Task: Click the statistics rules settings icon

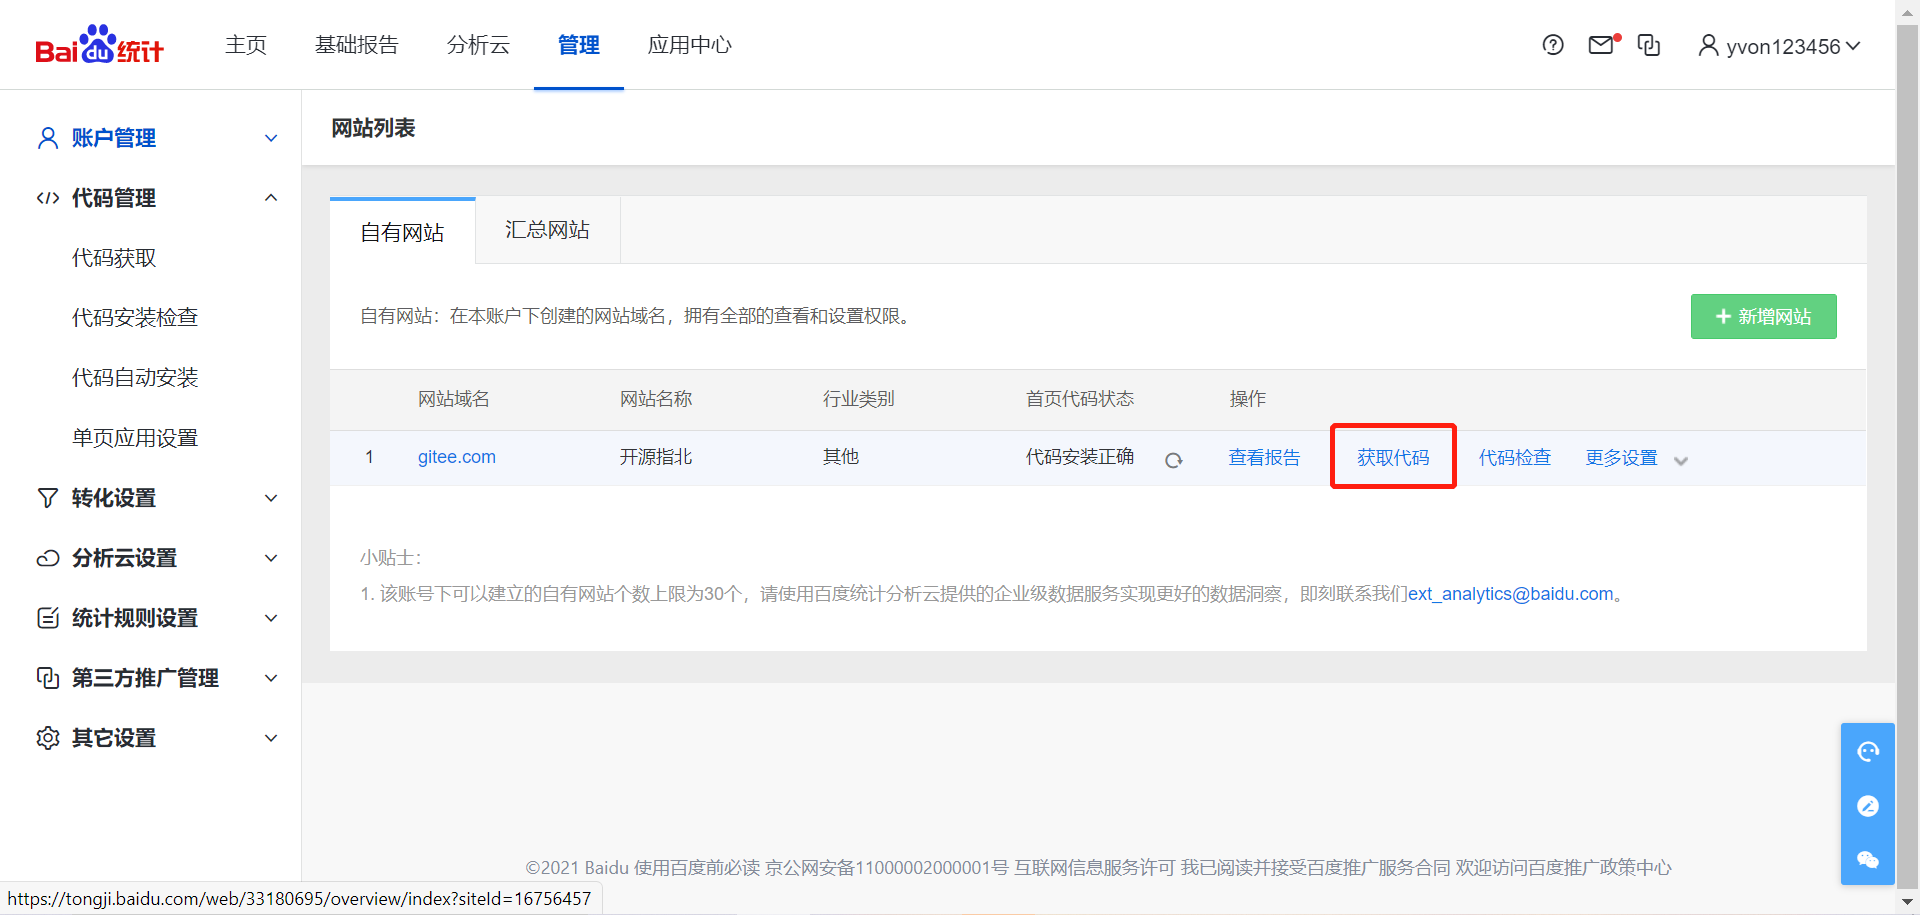Action: [48, 618]
